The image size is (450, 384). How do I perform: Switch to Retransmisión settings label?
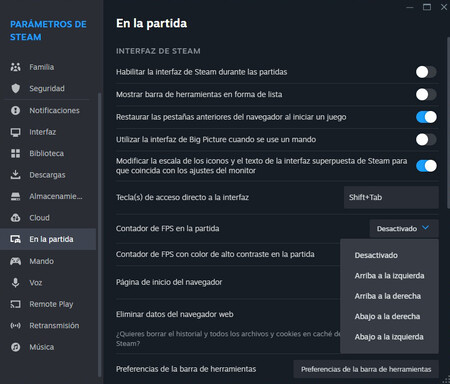[54, 325]
